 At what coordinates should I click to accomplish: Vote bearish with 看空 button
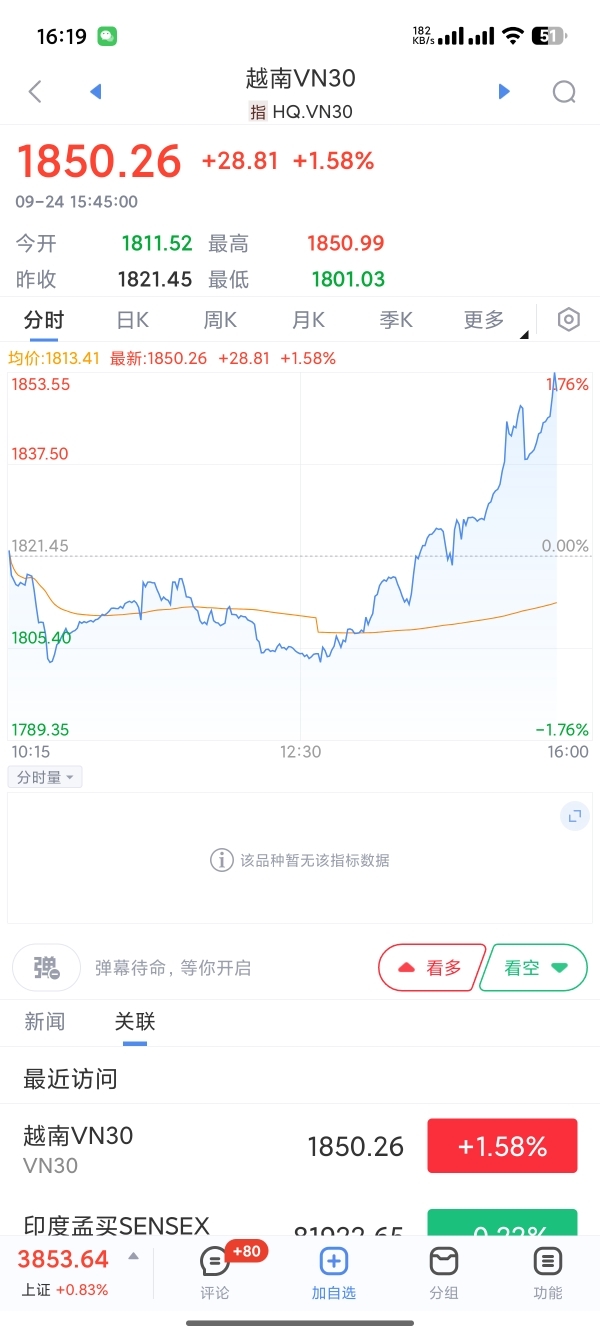point(534,967)
